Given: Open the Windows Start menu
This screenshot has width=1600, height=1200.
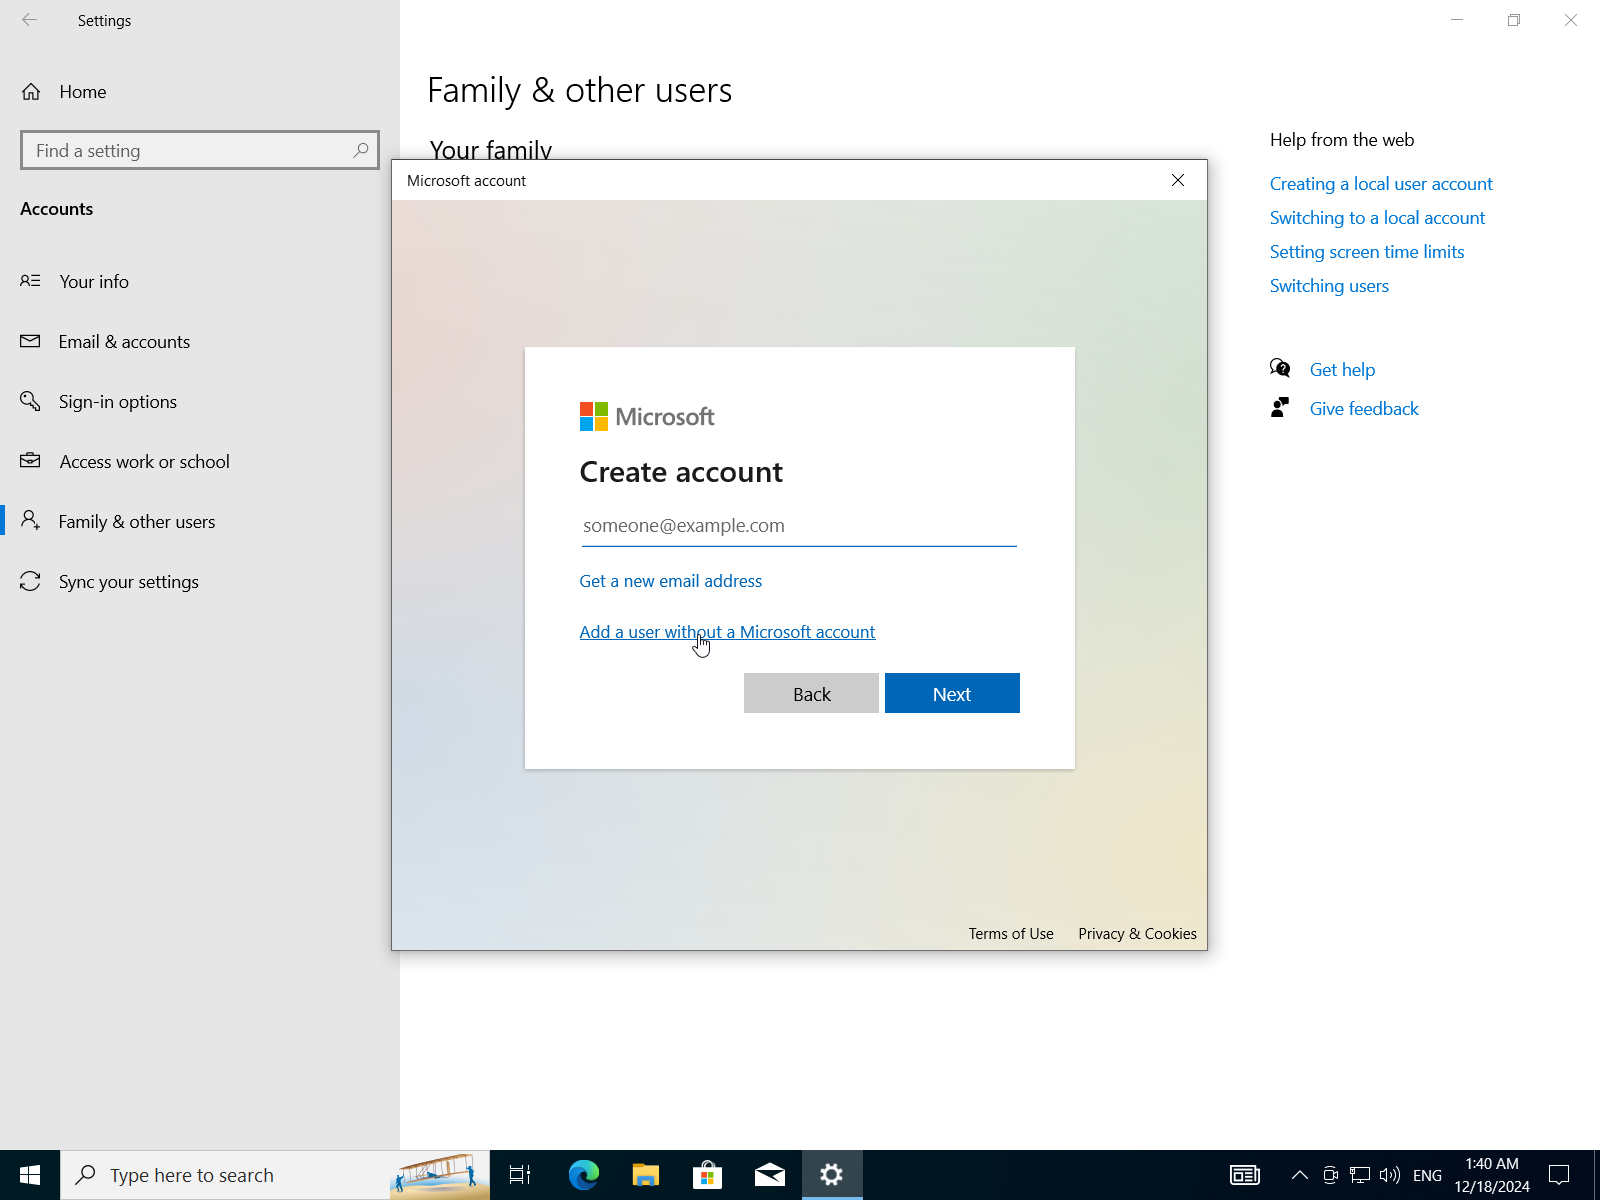Looking at the screenshot, I should pos(30,1175).
